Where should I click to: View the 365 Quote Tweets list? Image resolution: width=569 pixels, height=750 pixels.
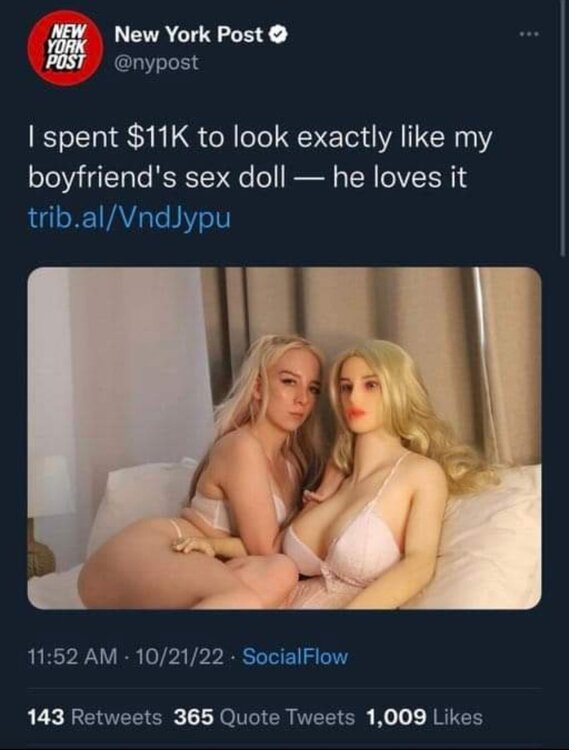(264, 717)
